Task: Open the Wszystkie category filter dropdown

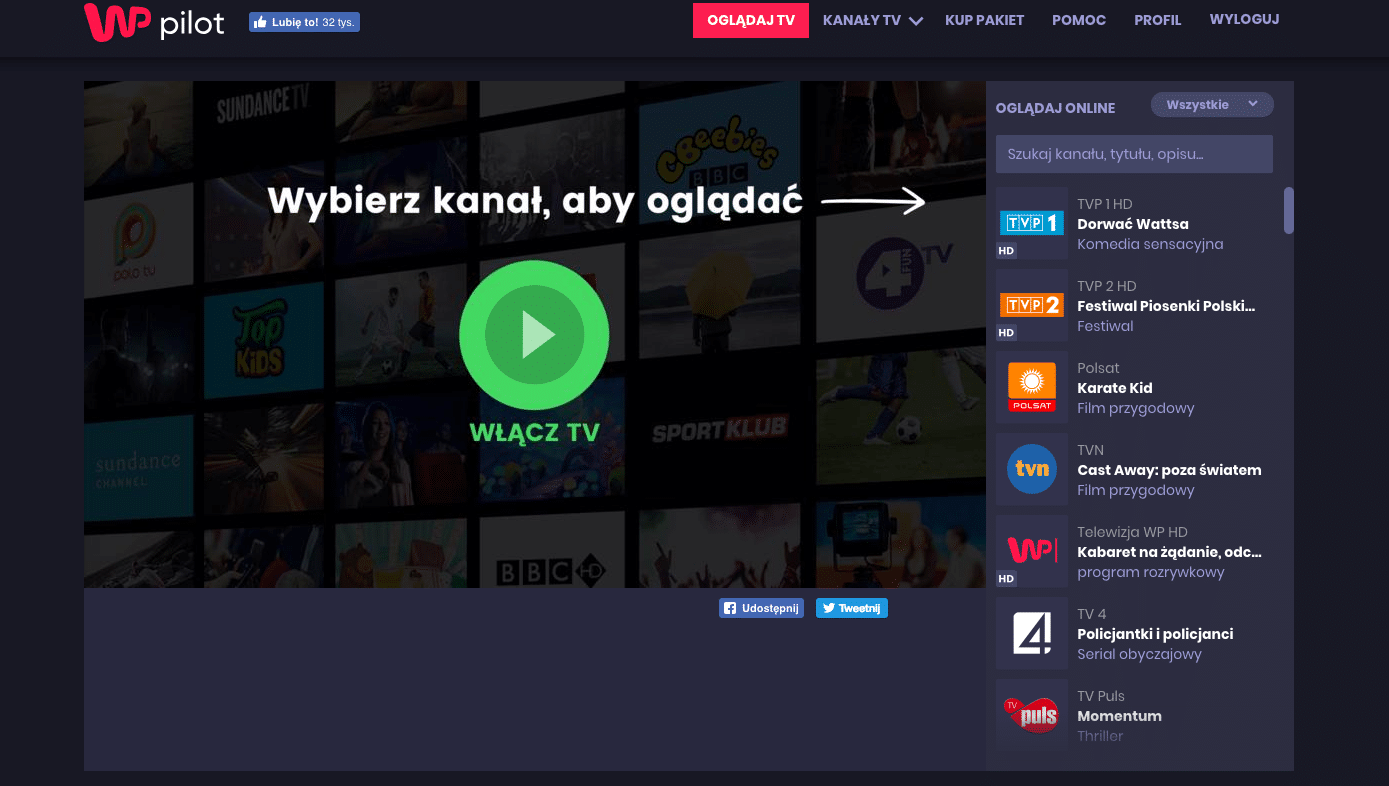Action: click(x=1212, y=105)
